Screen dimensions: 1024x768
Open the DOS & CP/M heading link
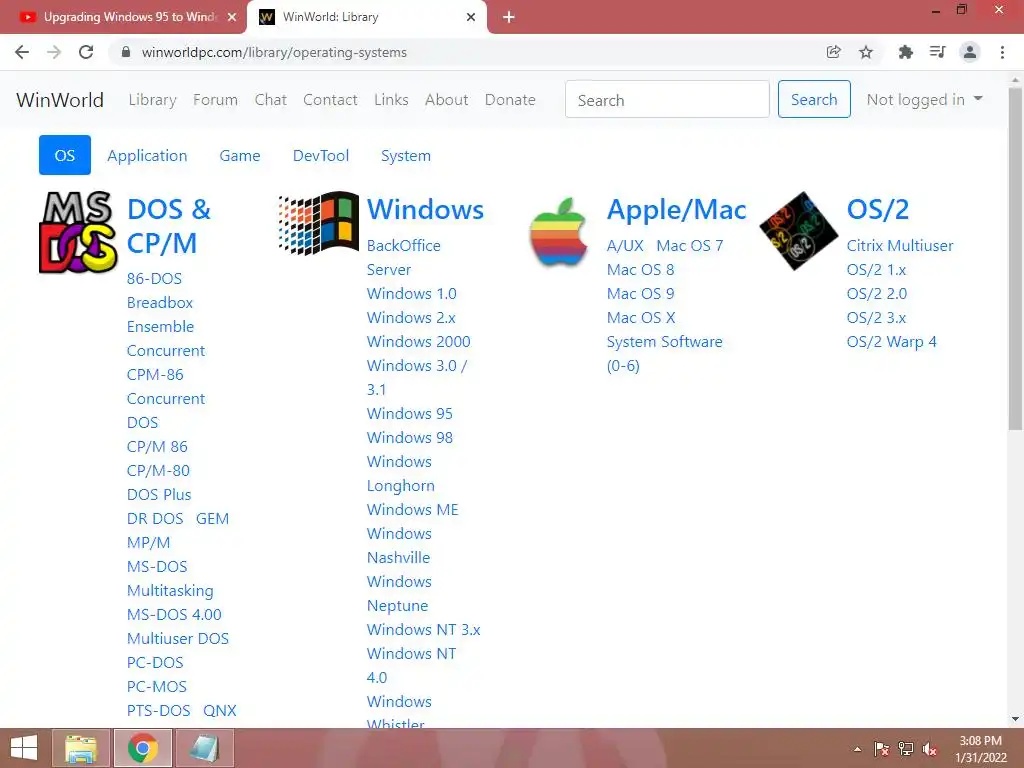[x=168, y=226]
